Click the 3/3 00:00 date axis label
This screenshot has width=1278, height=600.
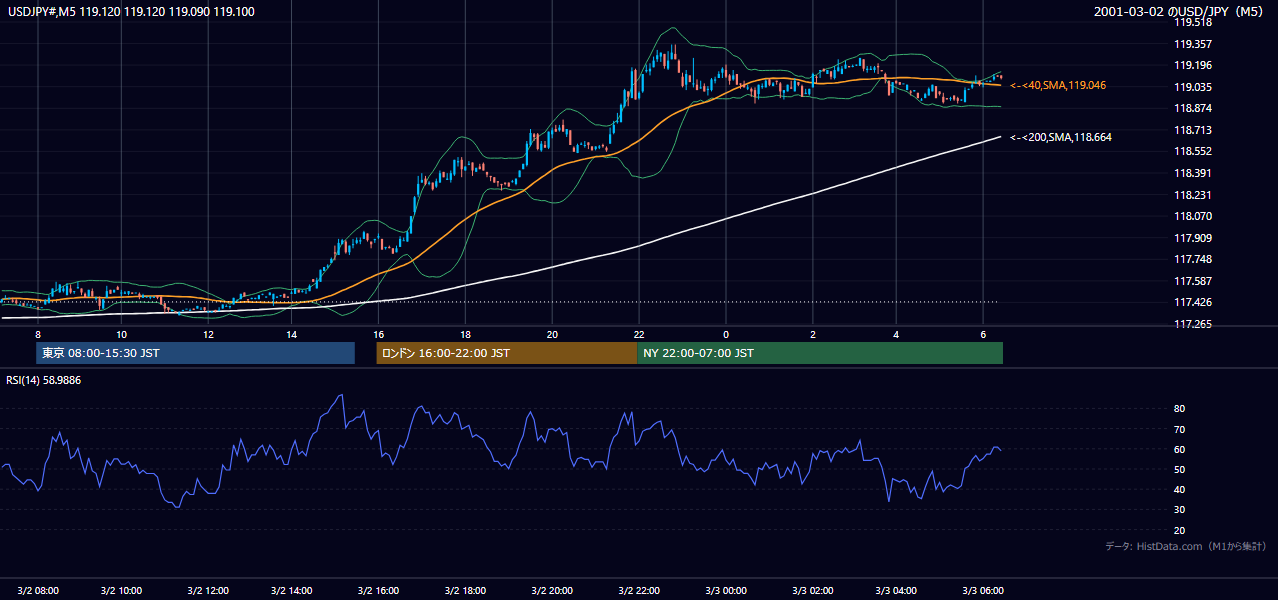pos(726,590)
